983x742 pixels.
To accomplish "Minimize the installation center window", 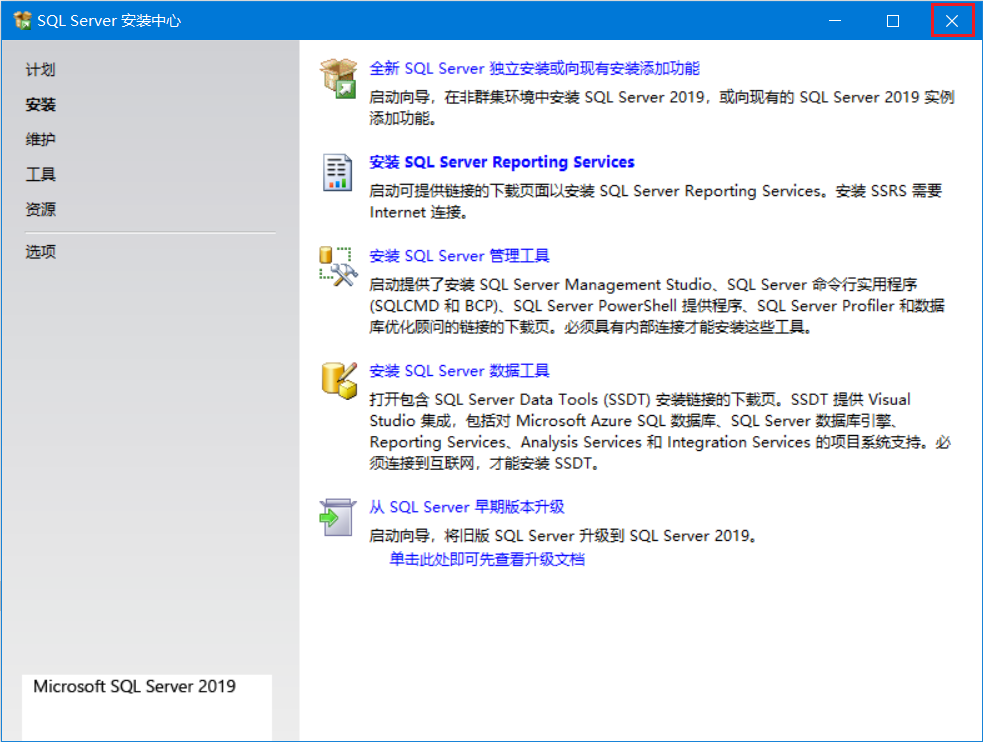I will pos(835,21).
